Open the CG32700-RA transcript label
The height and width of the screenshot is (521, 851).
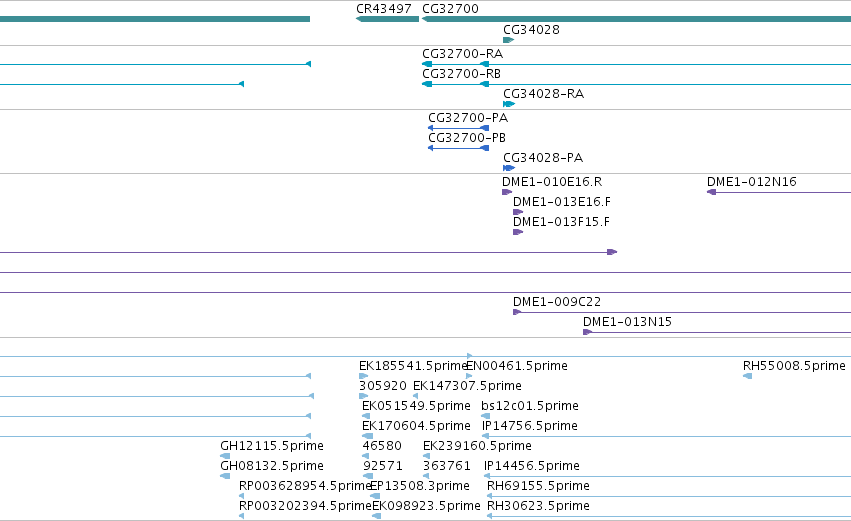coord(462,54)
